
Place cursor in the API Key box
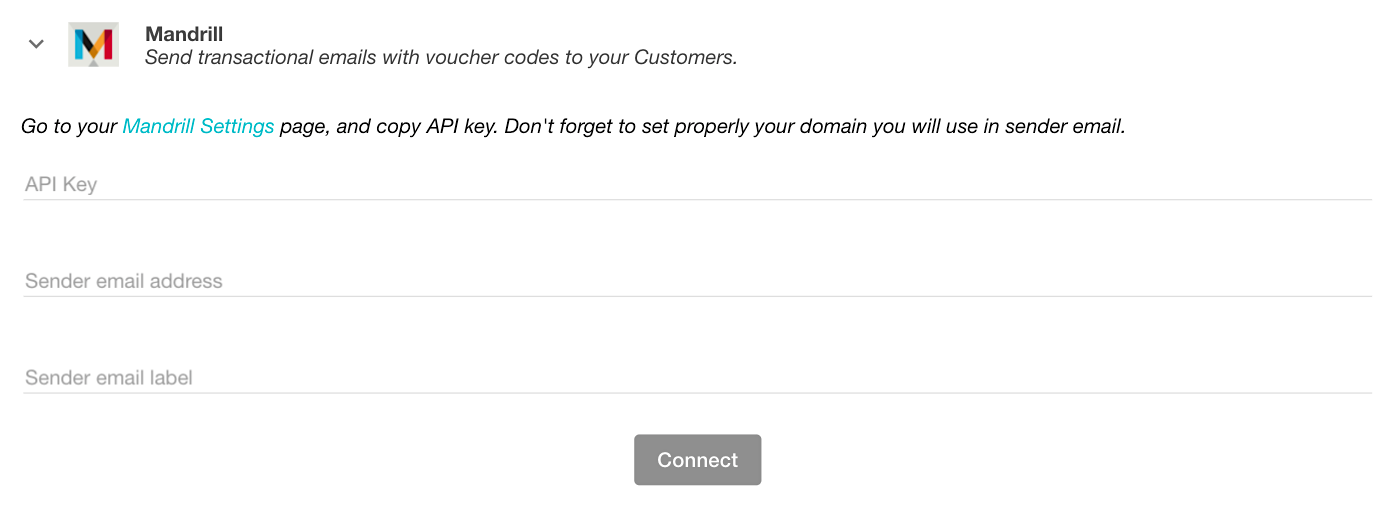tap(697, 184)
